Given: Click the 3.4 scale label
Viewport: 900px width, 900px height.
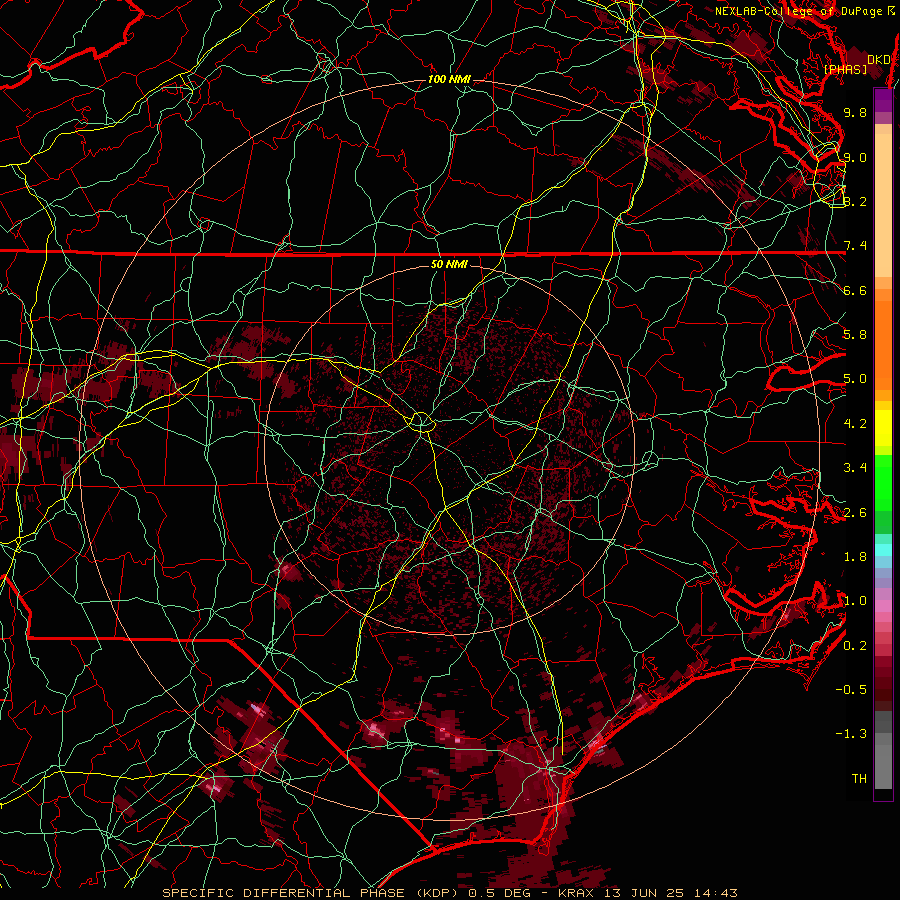Looking at the screenshot, I should click(855, 468).
